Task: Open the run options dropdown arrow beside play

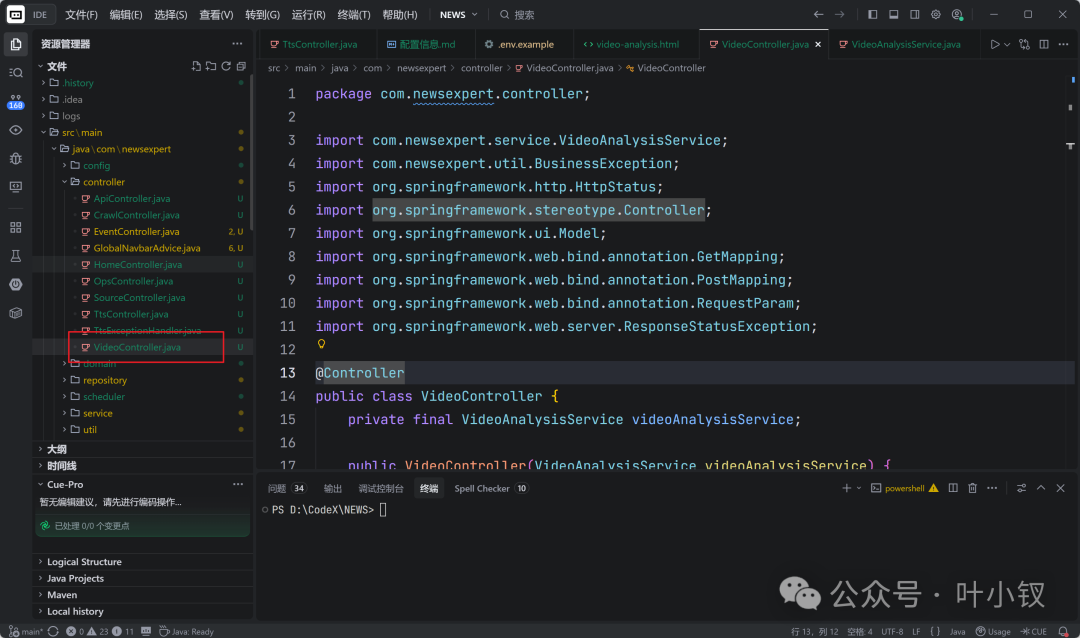Action: point(1007,45)
